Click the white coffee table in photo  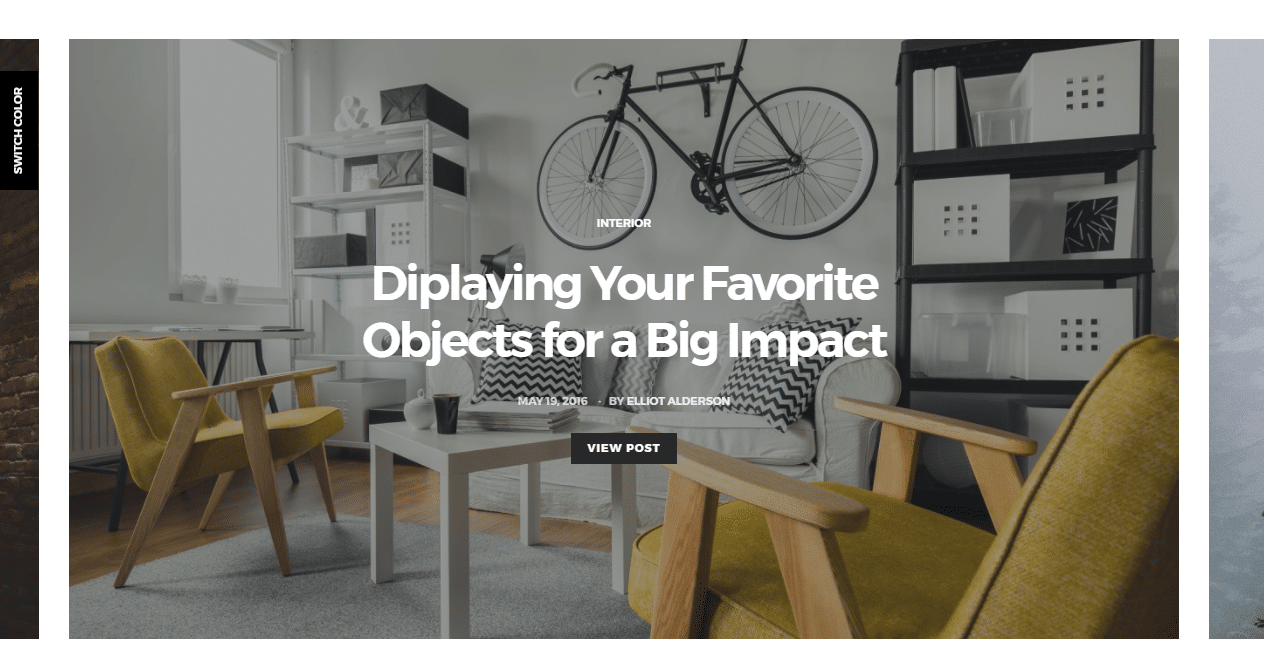500,500
